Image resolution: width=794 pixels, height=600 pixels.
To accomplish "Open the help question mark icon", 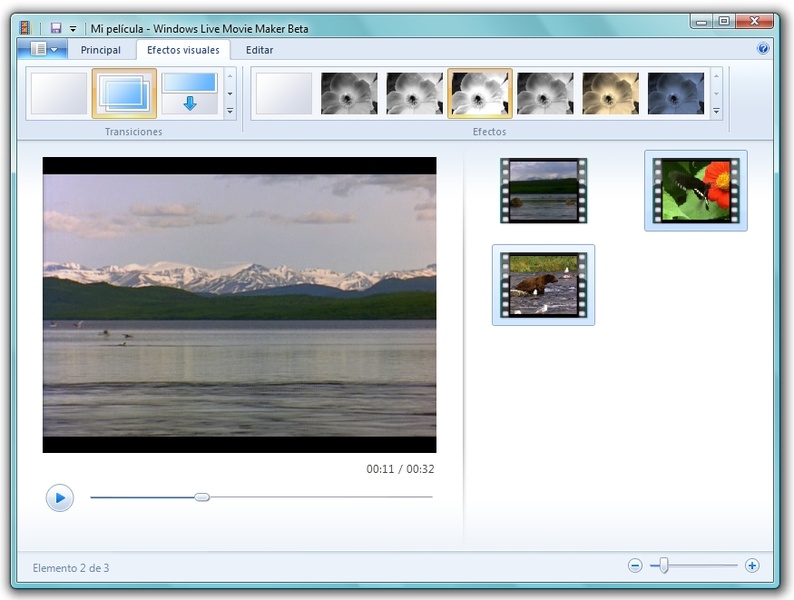I will pos(763,49).
